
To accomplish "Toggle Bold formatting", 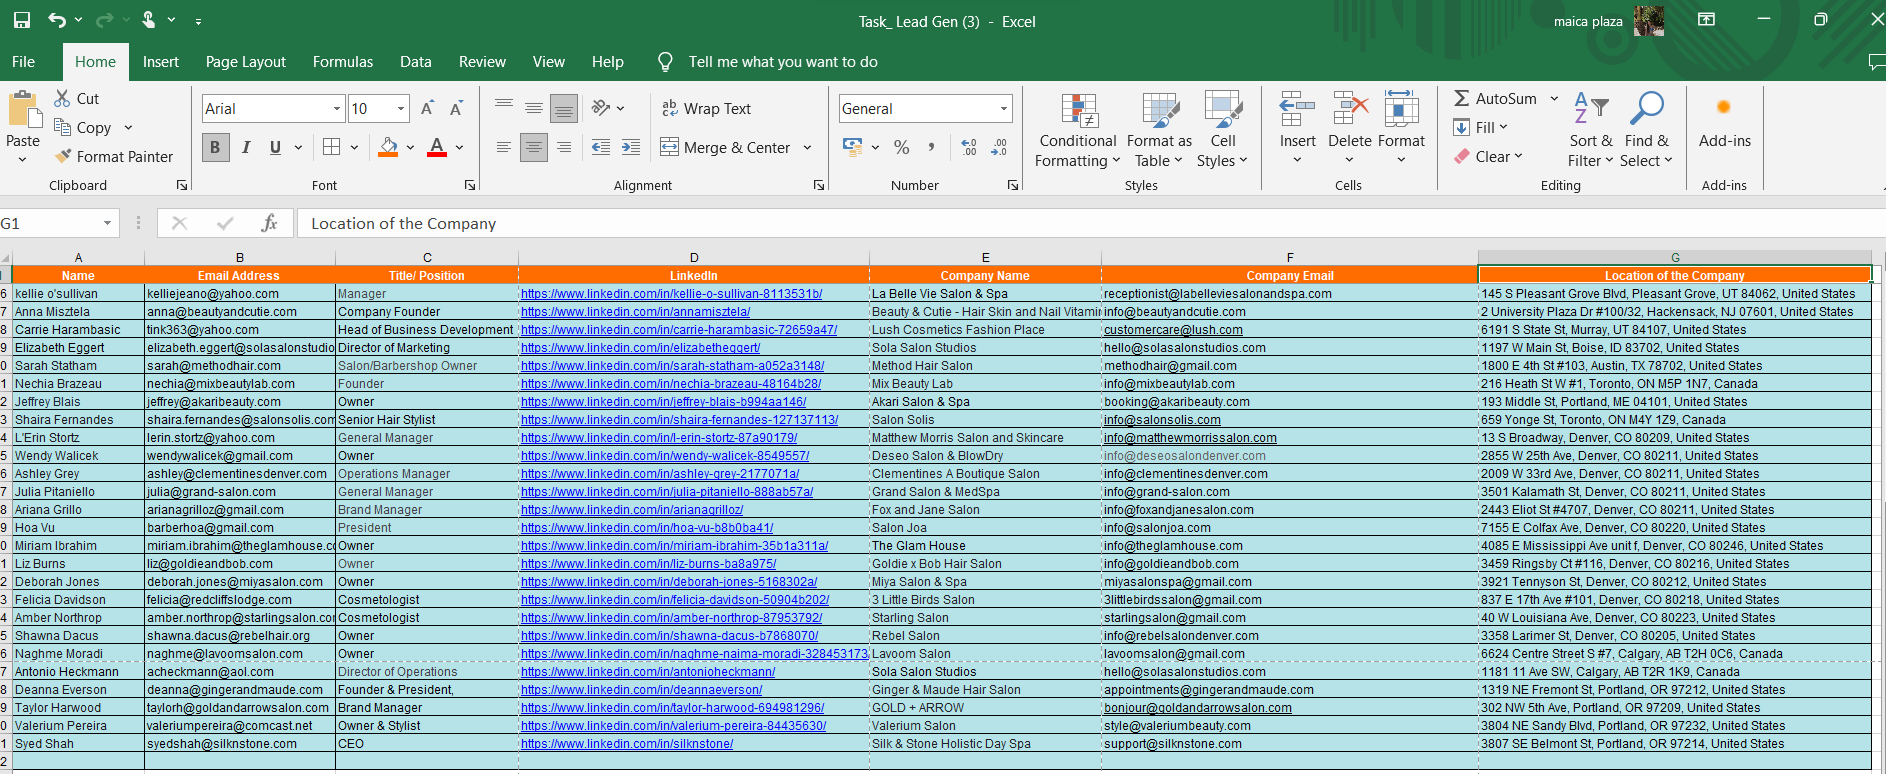I will (215, 147).
